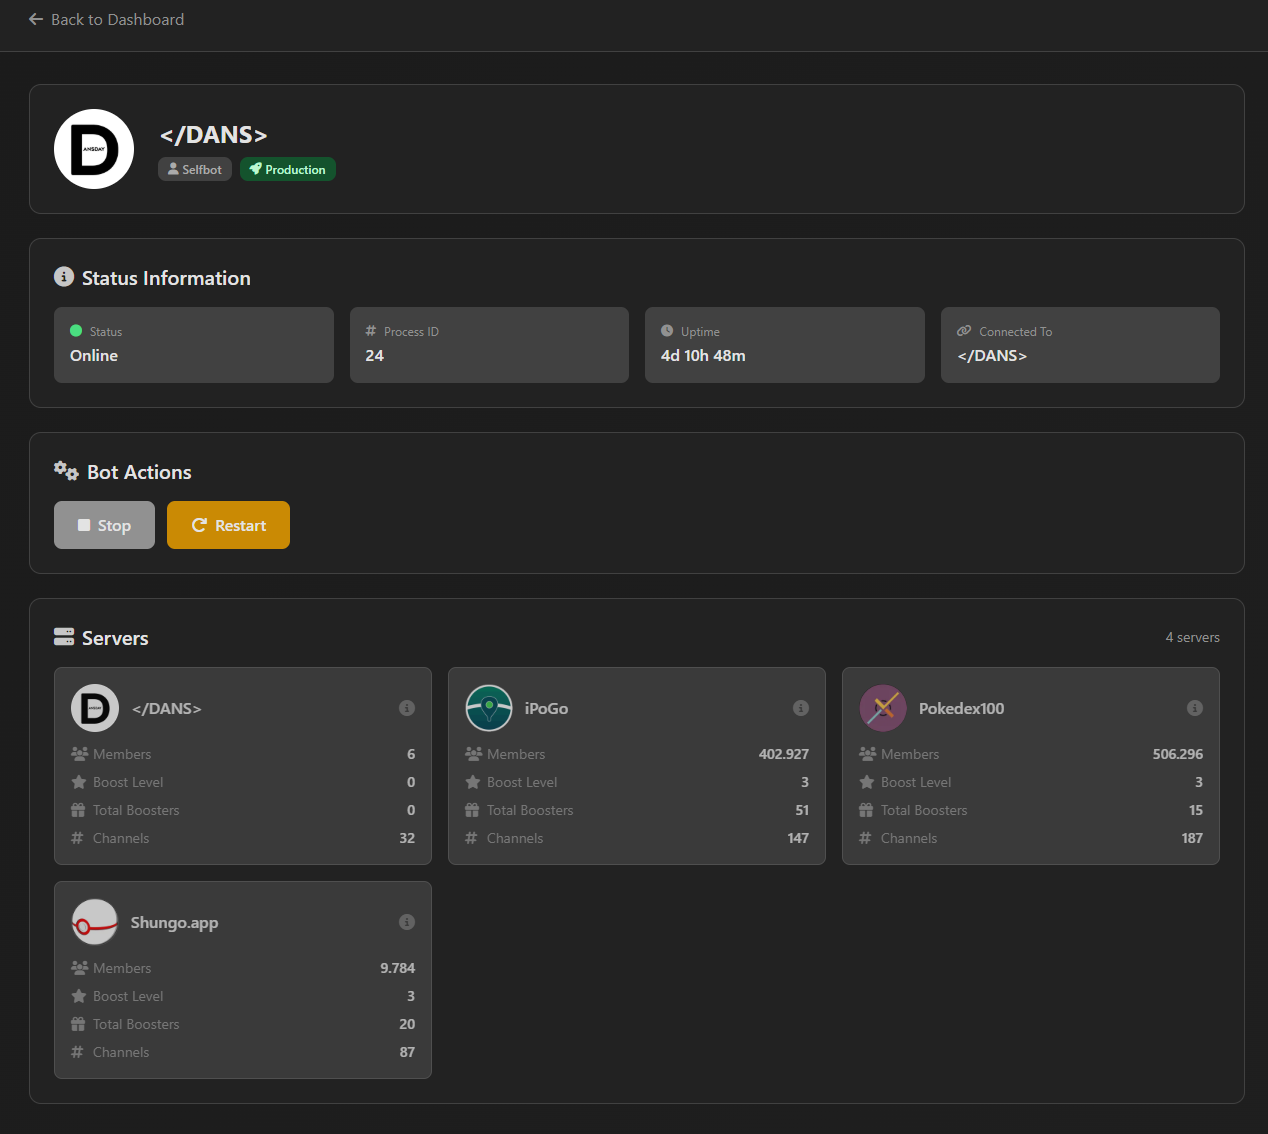1268x1134 pixels.
Task: Click Total Boosters gift icon in </DANS> card
Action: pyautogui.click(x=78, y=810)
